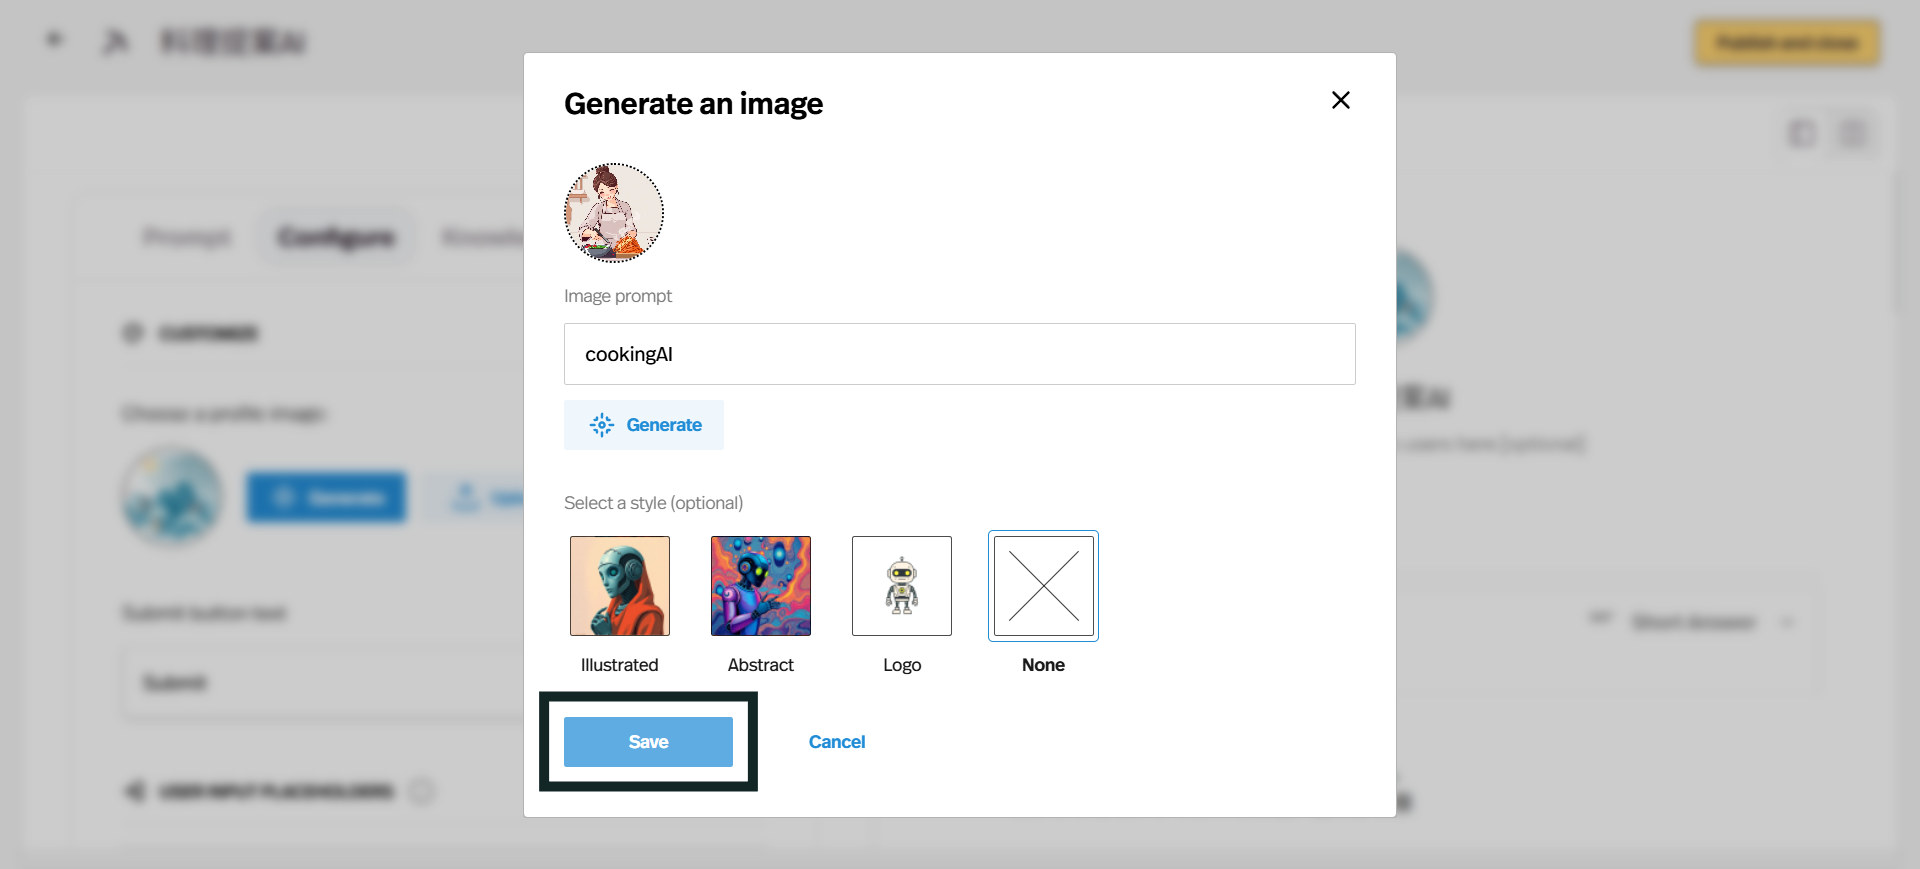Screen dimensions: 1920x869
Task: Click the app logo beside back arrow
Action: pyautogui.click(x=116, y=42)
